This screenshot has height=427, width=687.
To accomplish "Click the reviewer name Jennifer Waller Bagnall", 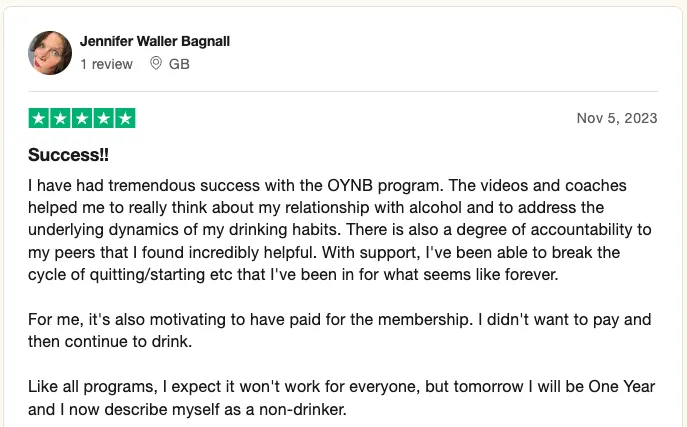I will [x=155, y=41].
